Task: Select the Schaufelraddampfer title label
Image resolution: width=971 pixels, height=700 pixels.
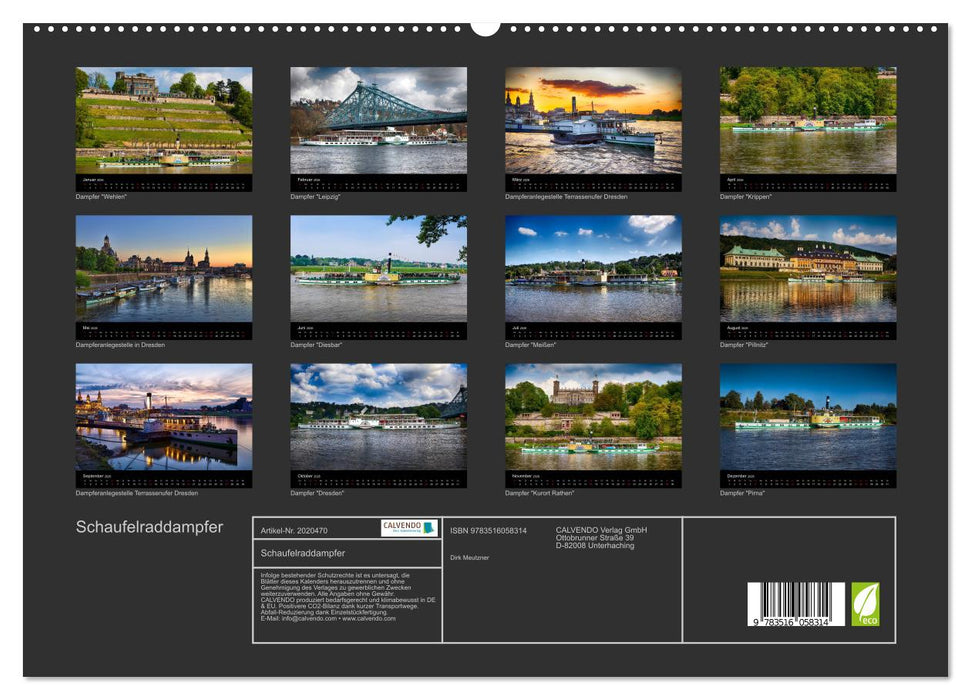Action: [150, 525]
